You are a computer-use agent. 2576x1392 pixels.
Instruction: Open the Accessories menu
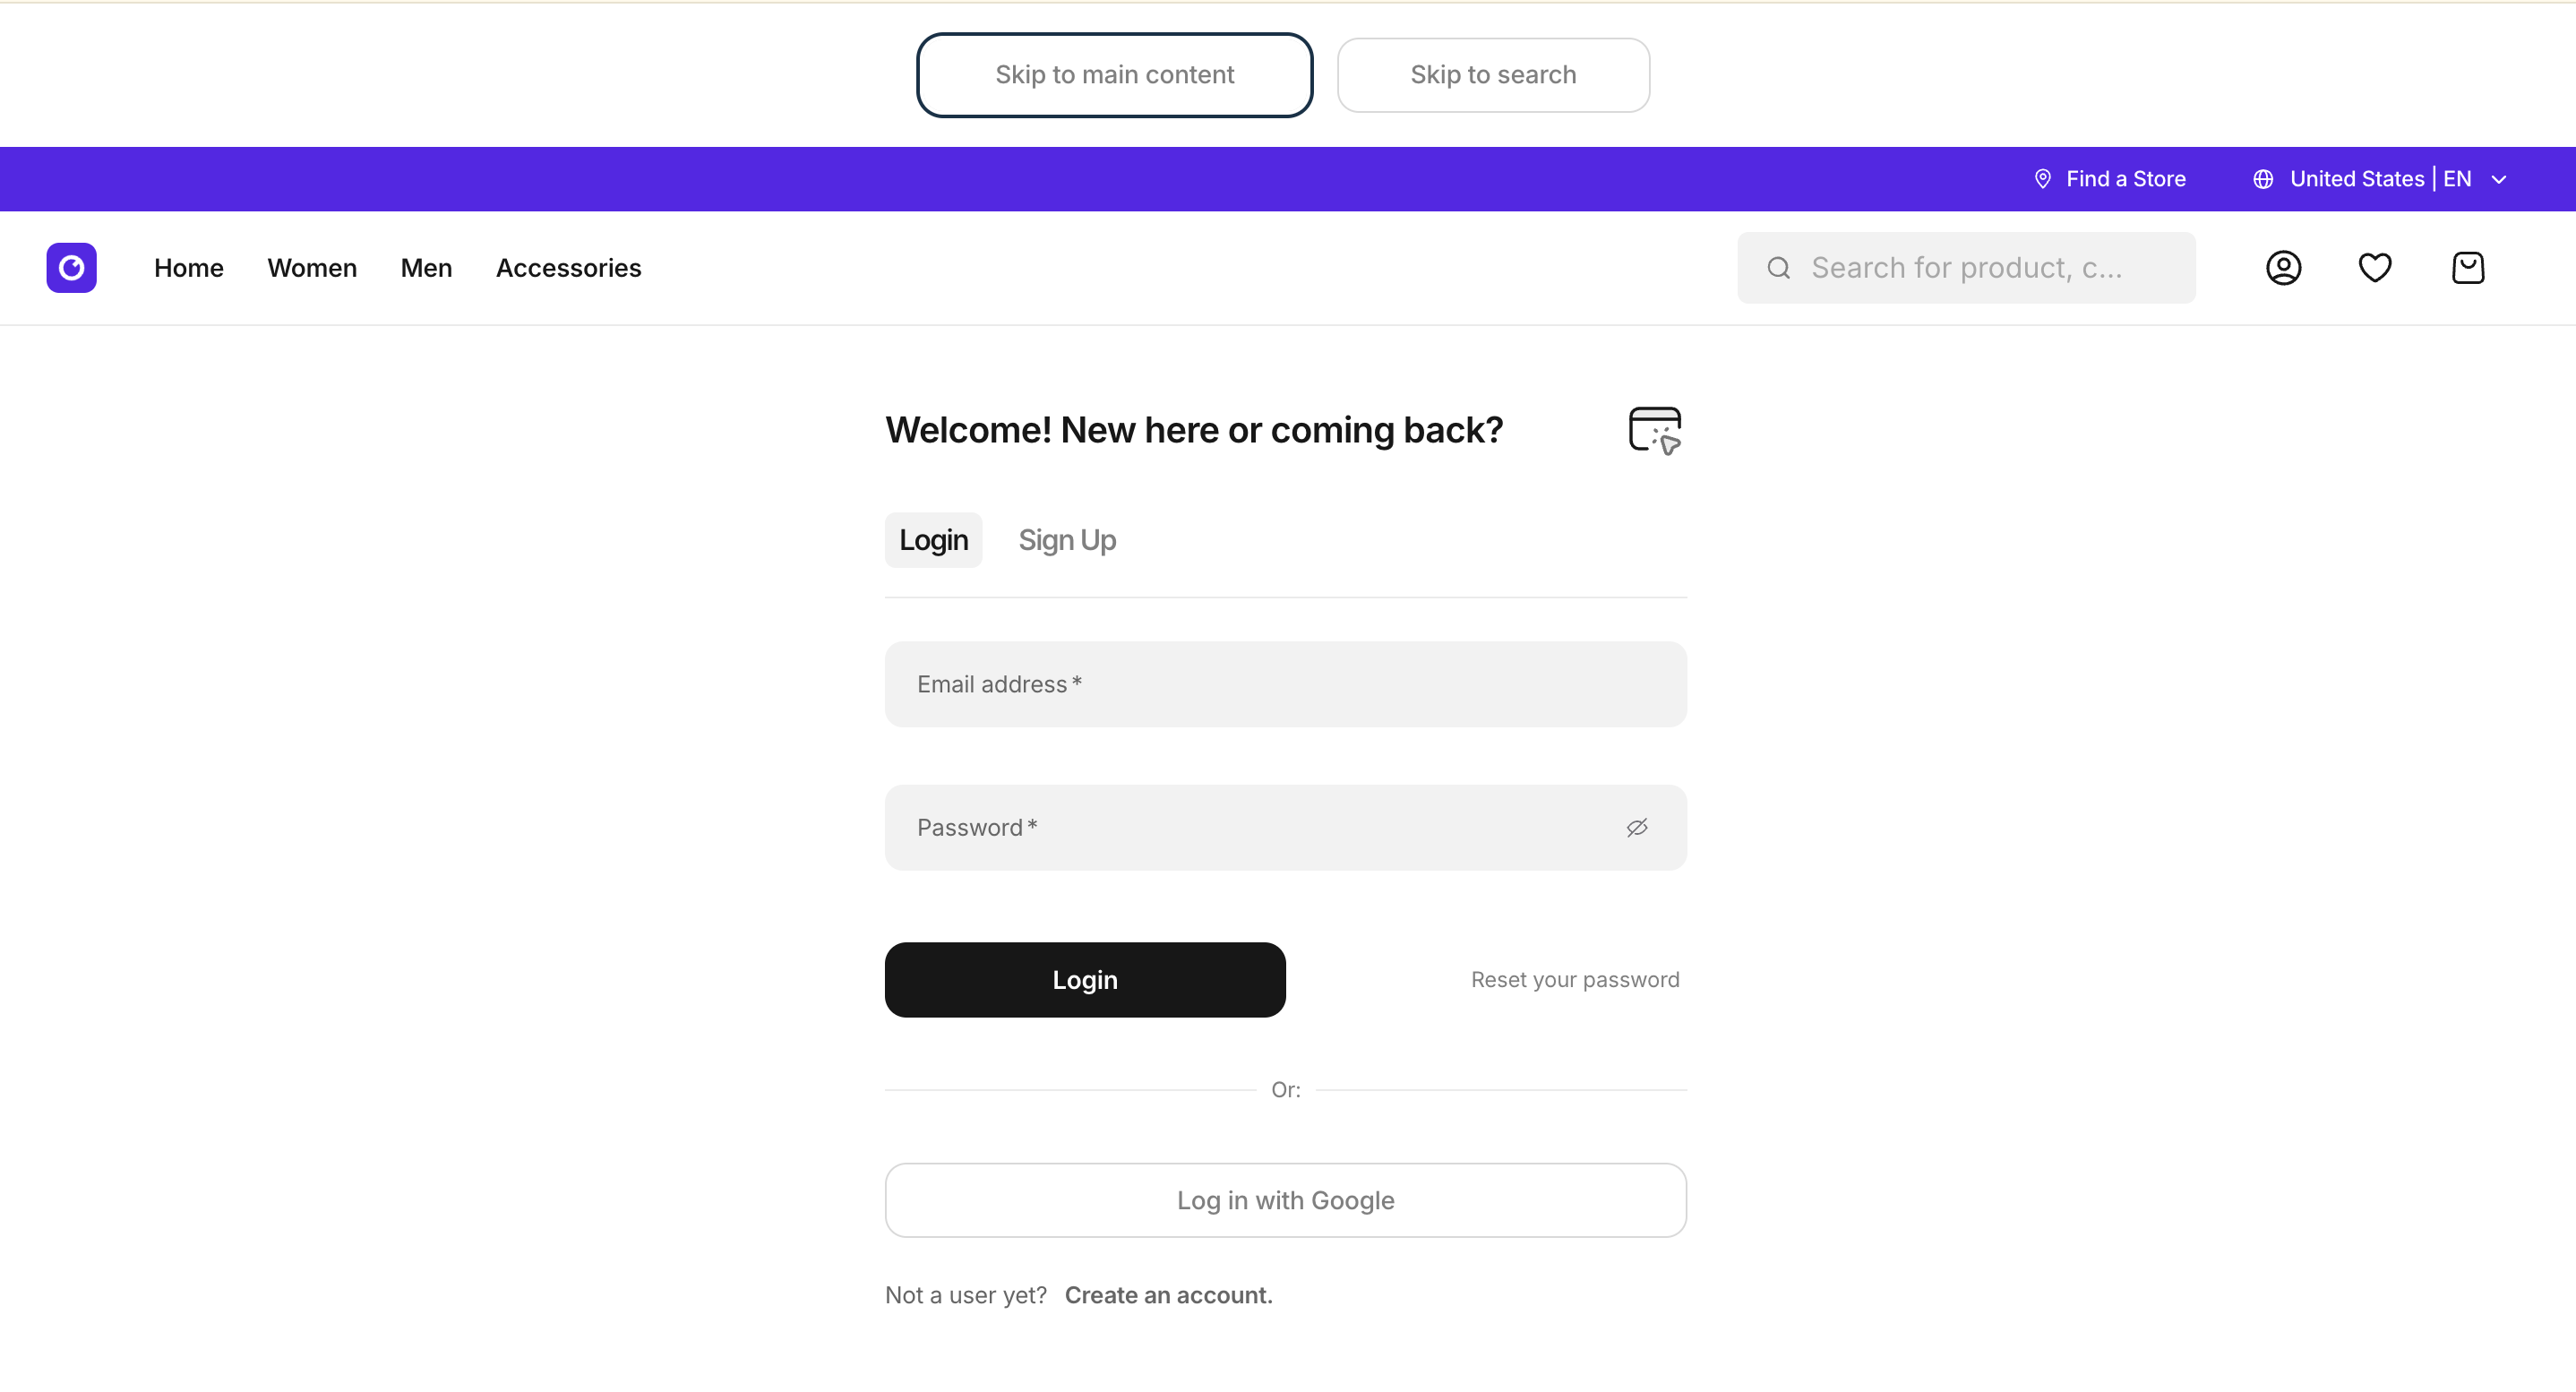pyautogui.click(x=568, y=268)
